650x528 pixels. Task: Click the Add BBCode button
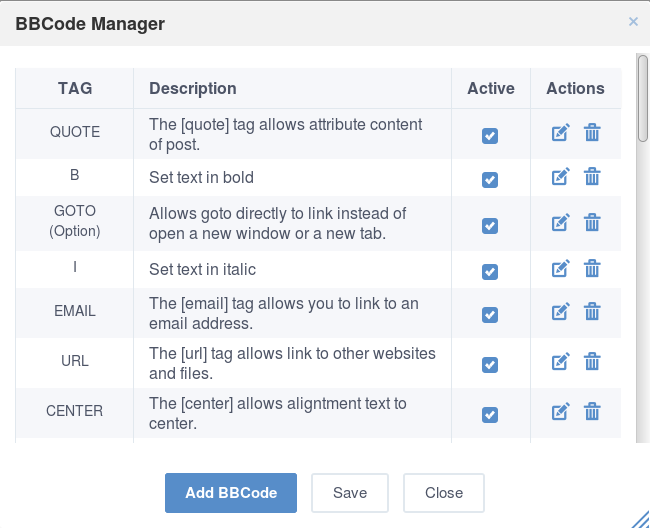point(231,493)
